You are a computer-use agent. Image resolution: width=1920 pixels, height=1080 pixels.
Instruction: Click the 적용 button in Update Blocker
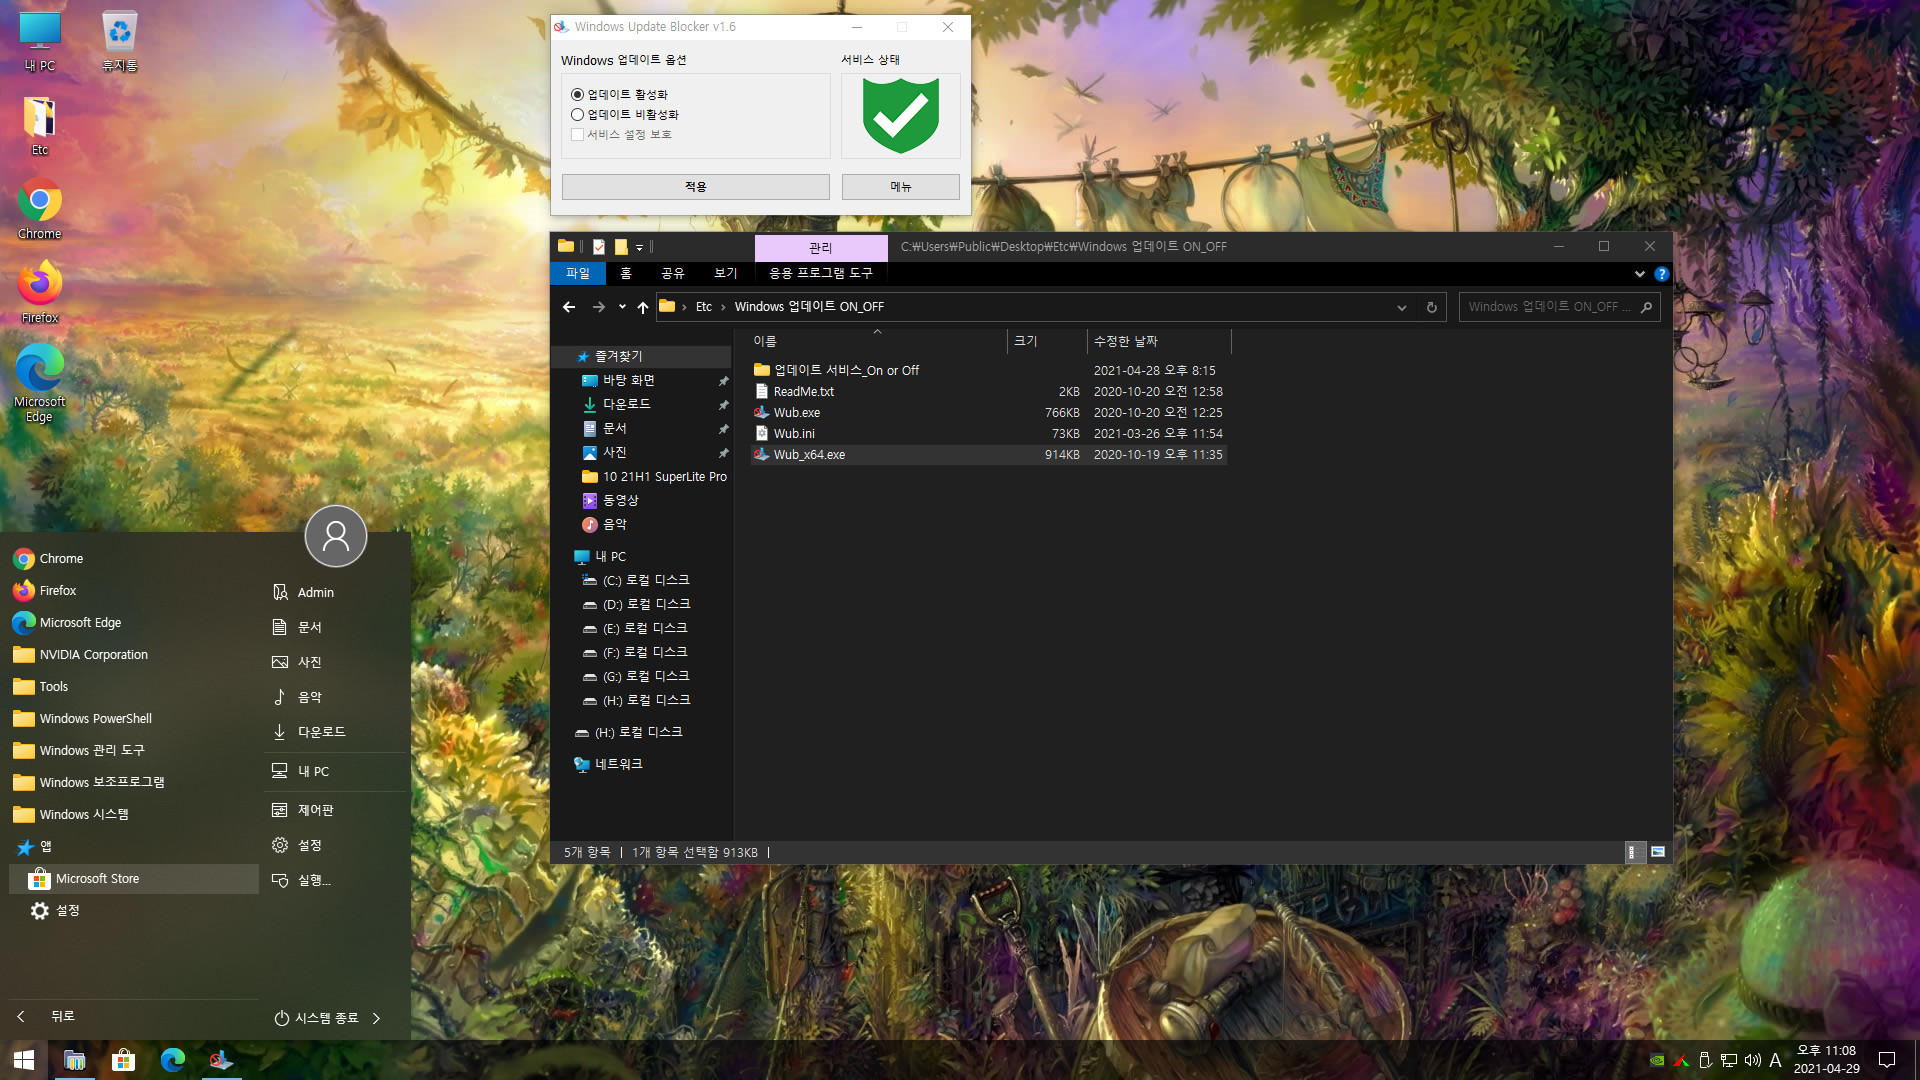click(695, 185)
